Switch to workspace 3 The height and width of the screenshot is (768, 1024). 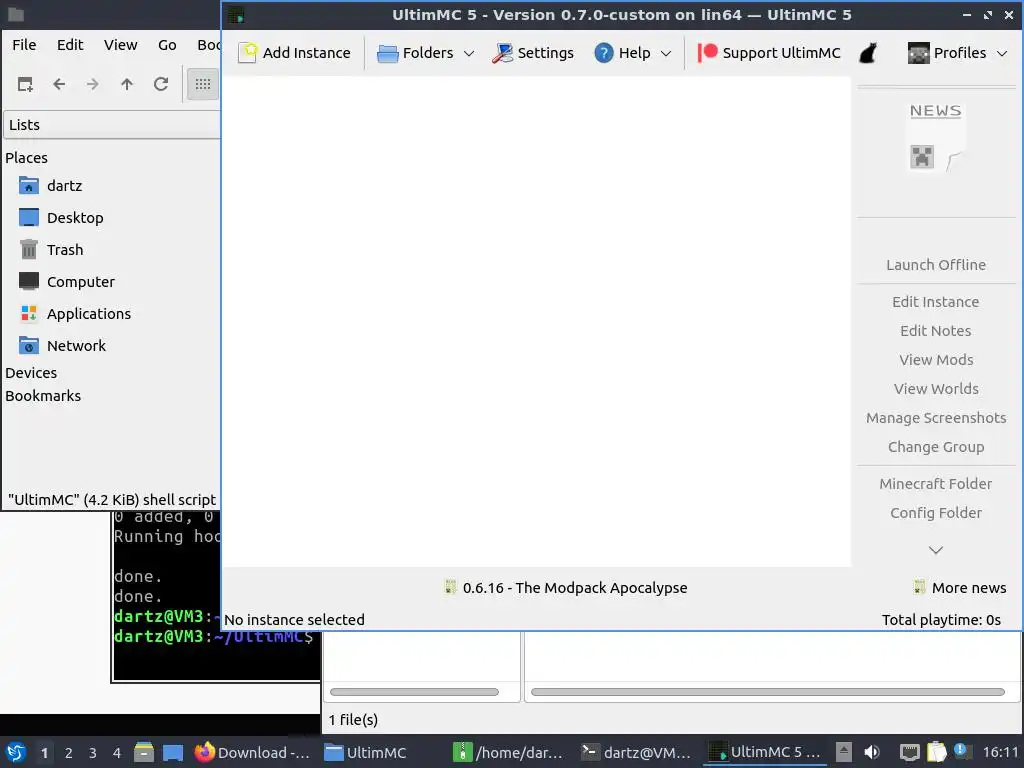pyautogui.click(x=93, y=753)
